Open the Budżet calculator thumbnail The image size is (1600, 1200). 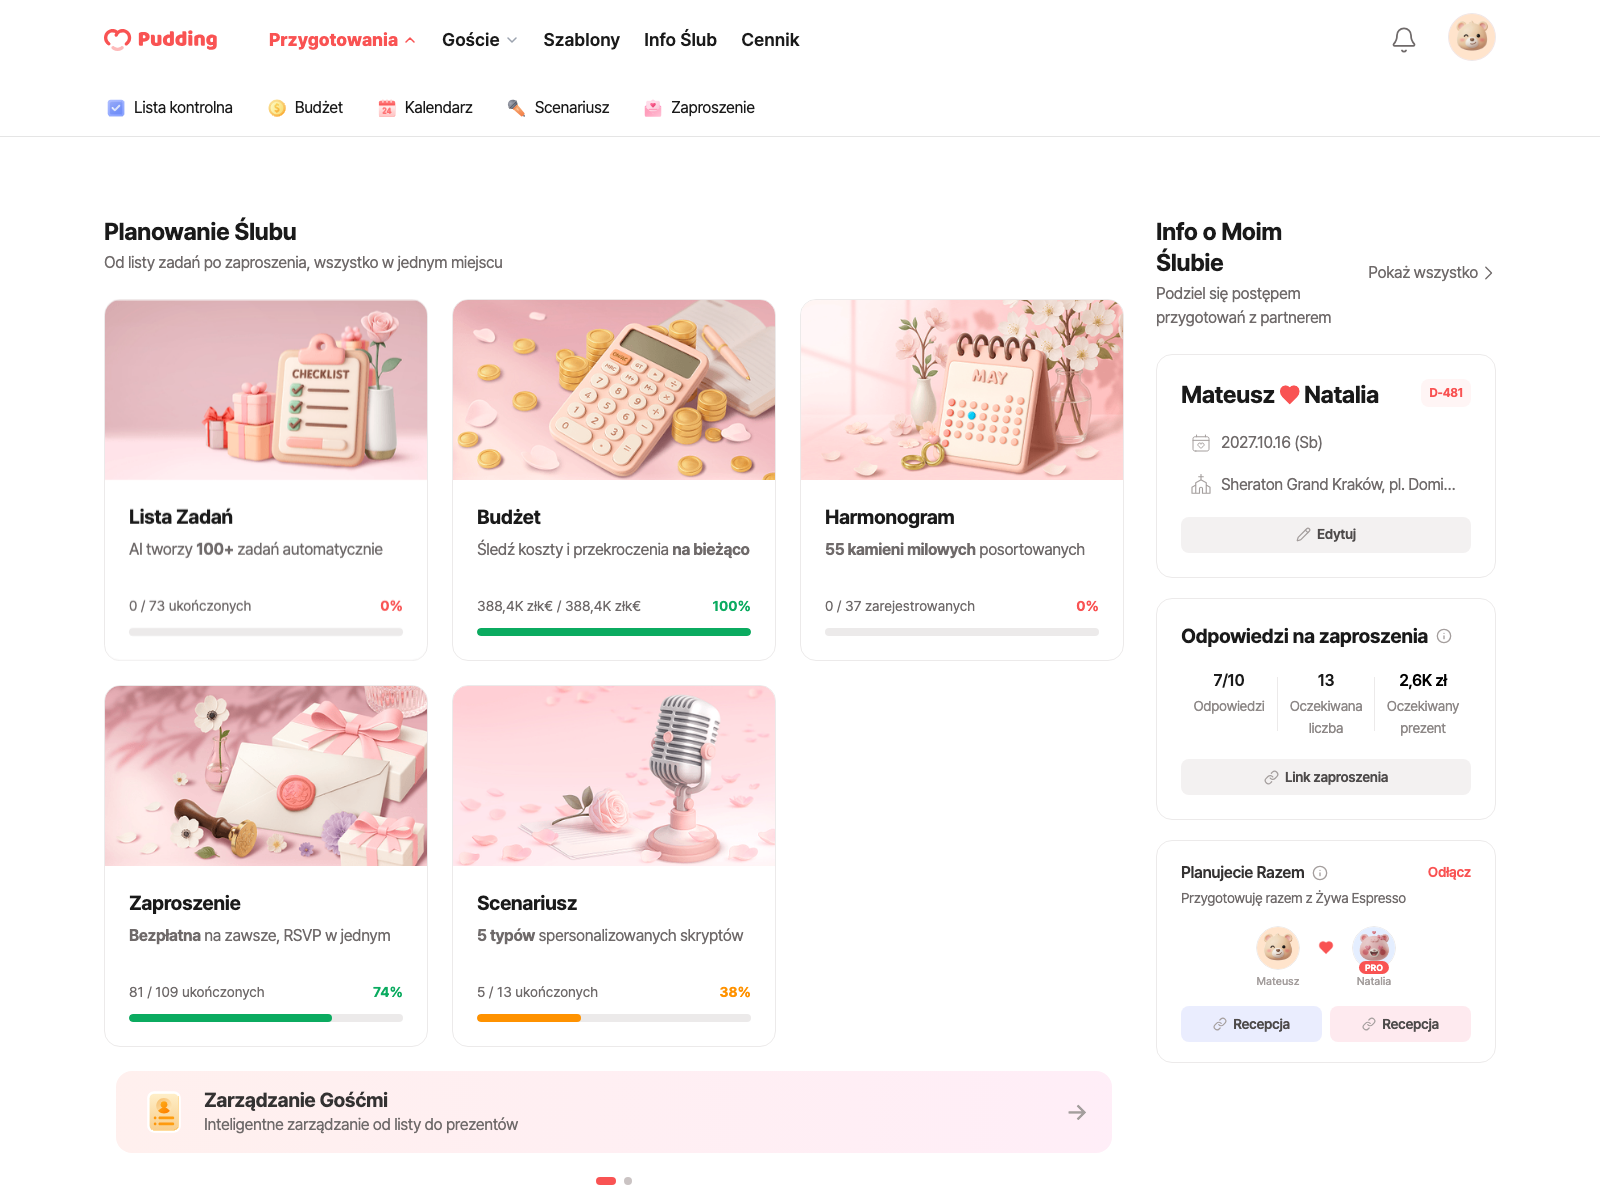click(614, 390)
